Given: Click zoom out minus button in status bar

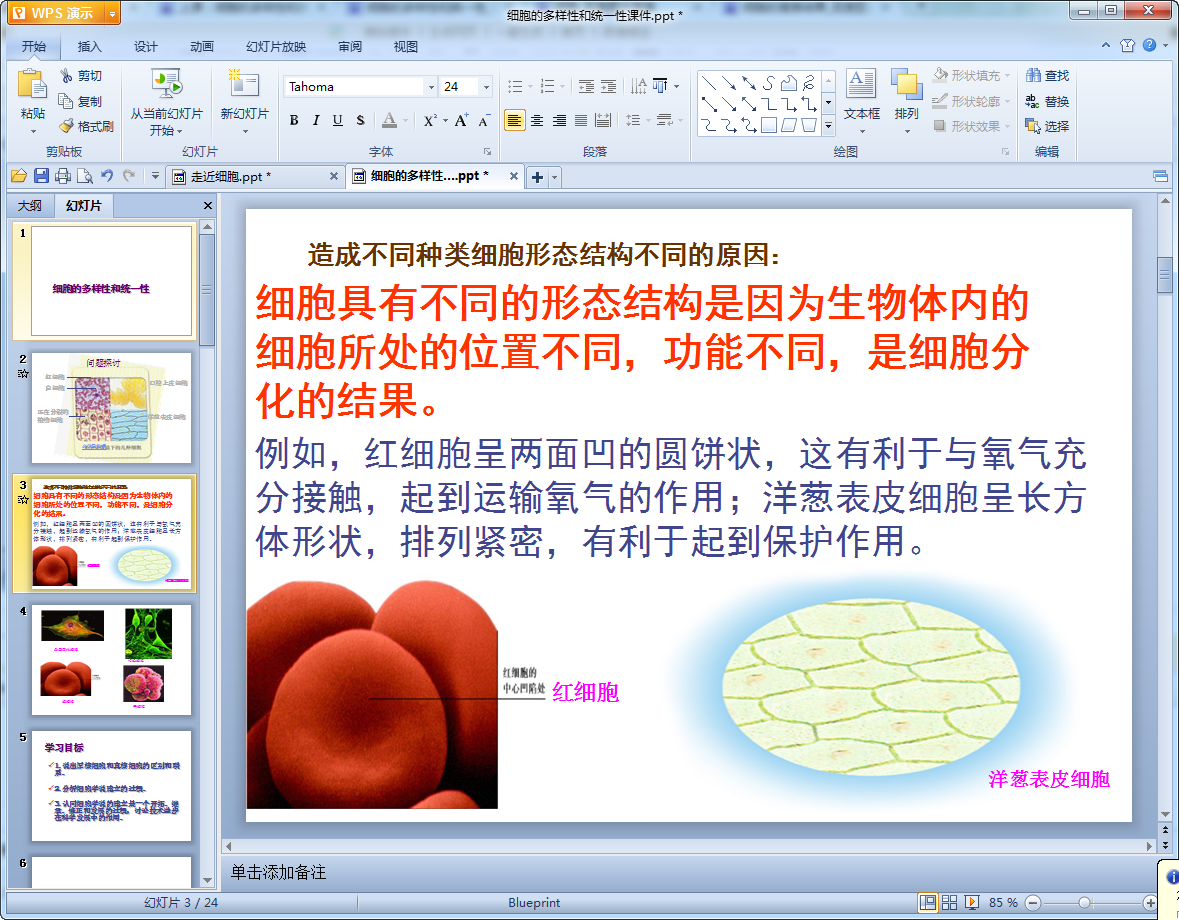Looking at the screenshot, I should 1033,903.
